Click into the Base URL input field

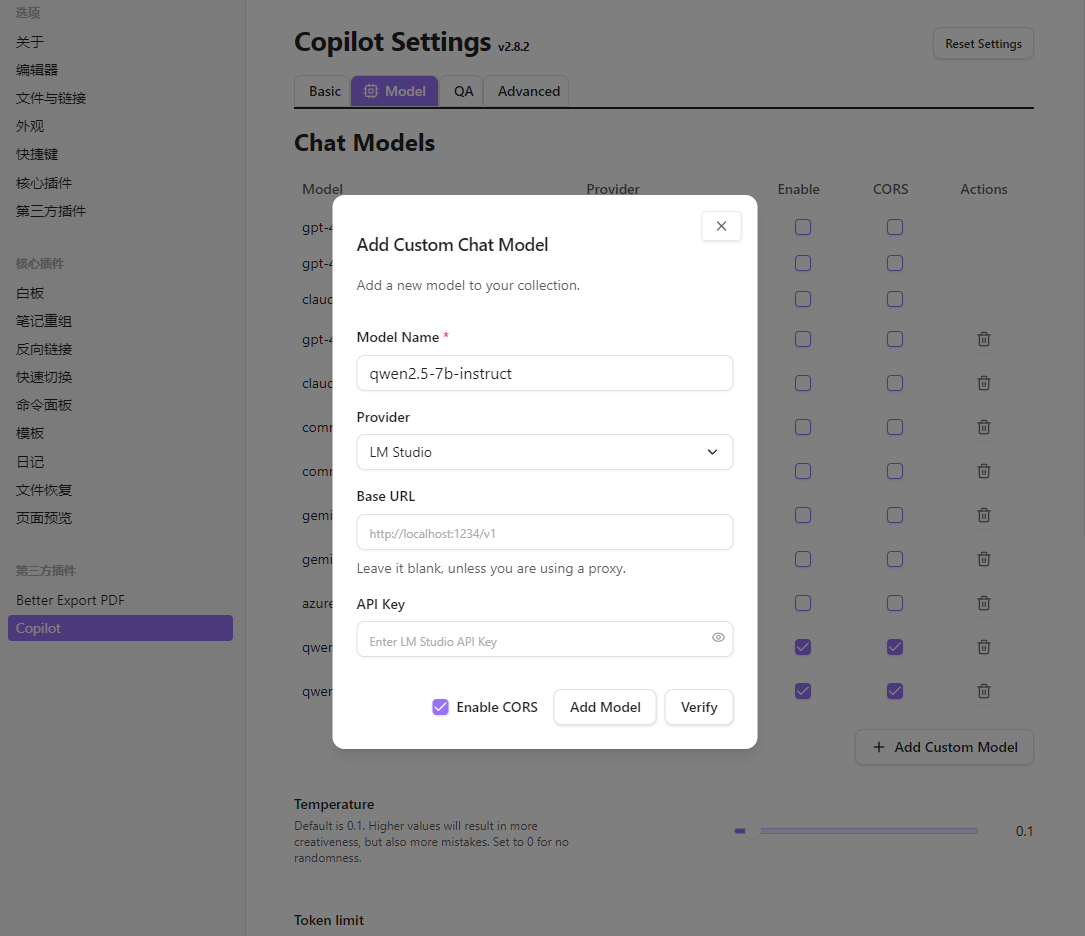click(x=544, y=533)
